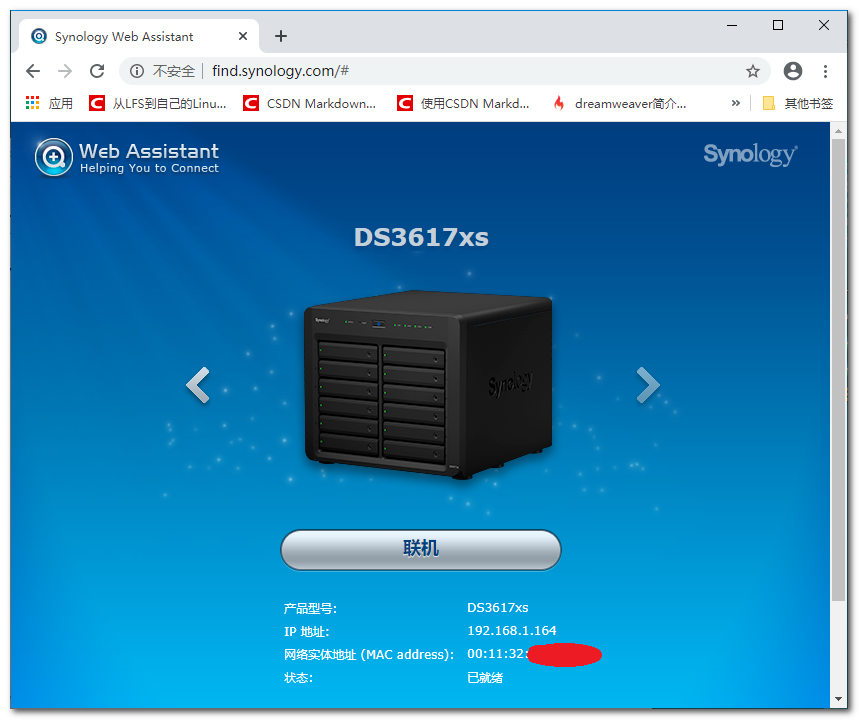Minimize the Chrome window

click(x=732, y=25)
